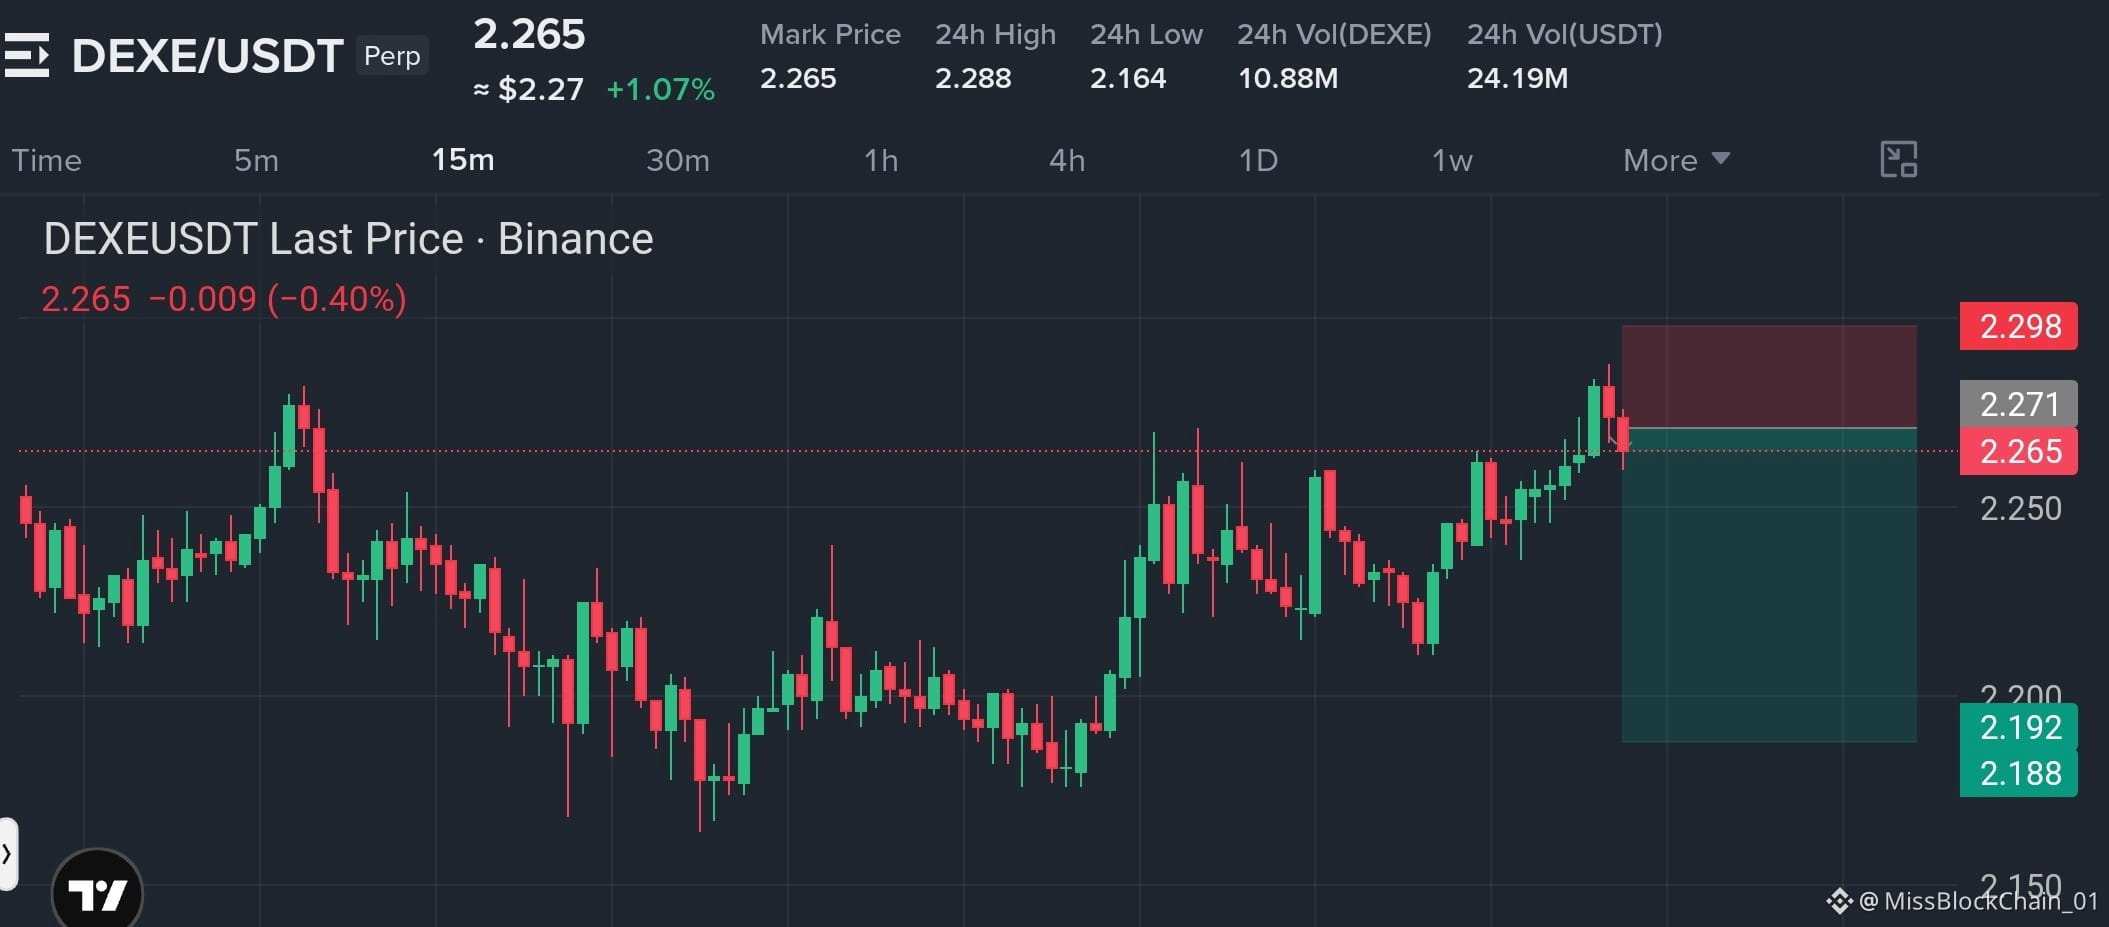Open the More intervals dropdown
The height and width of the screenshot is (927, 2109).
coord(1676,160)
